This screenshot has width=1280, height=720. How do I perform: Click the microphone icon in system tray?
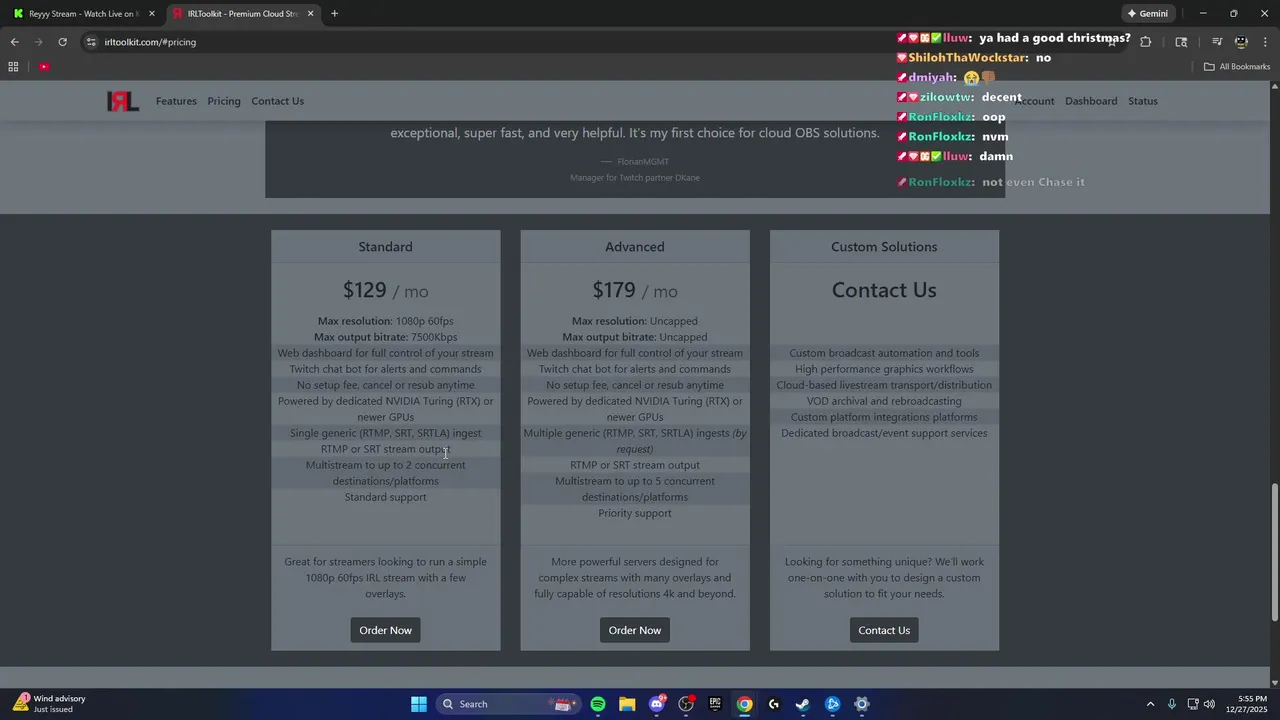[x=1171, y=704]
